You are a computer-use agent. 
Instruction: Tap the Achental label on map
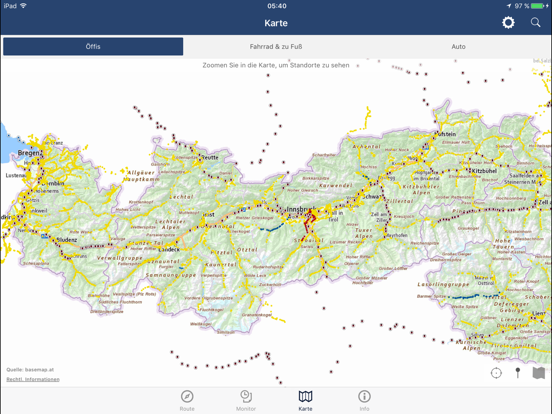[x=366, y=146]
